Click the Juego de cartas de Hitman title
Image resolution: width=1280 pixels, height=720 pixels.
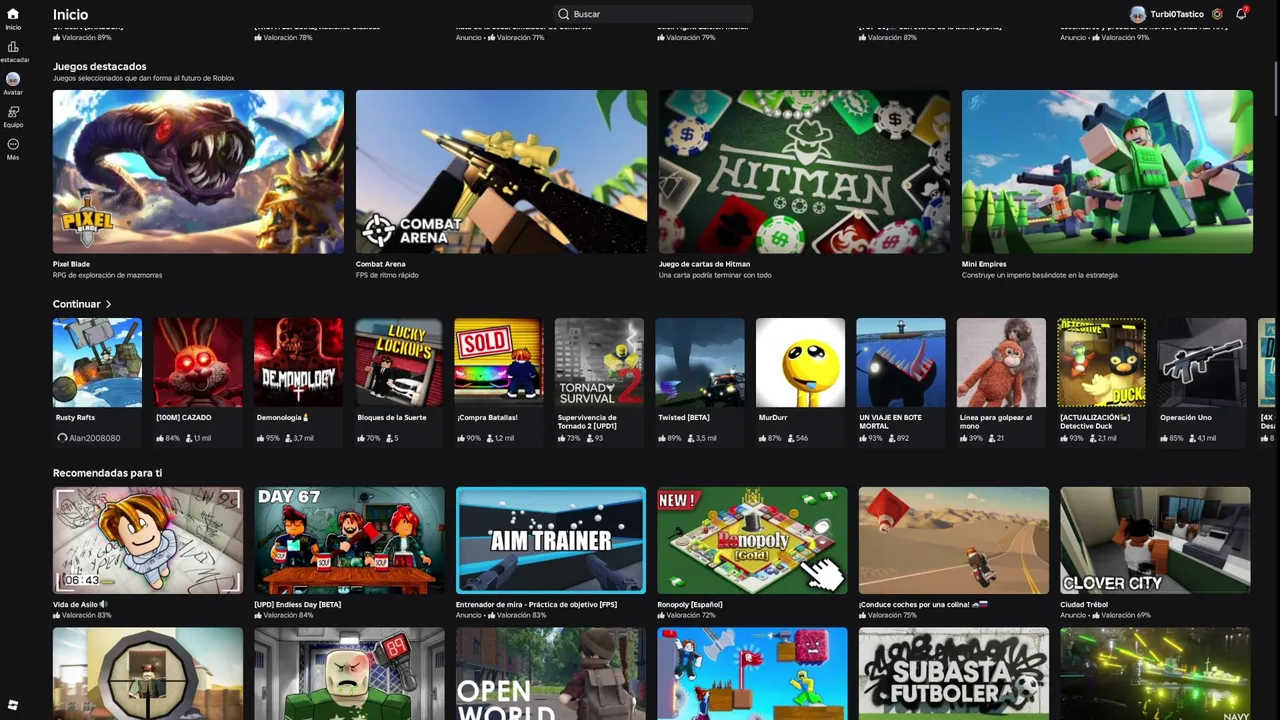click(704, 264)
